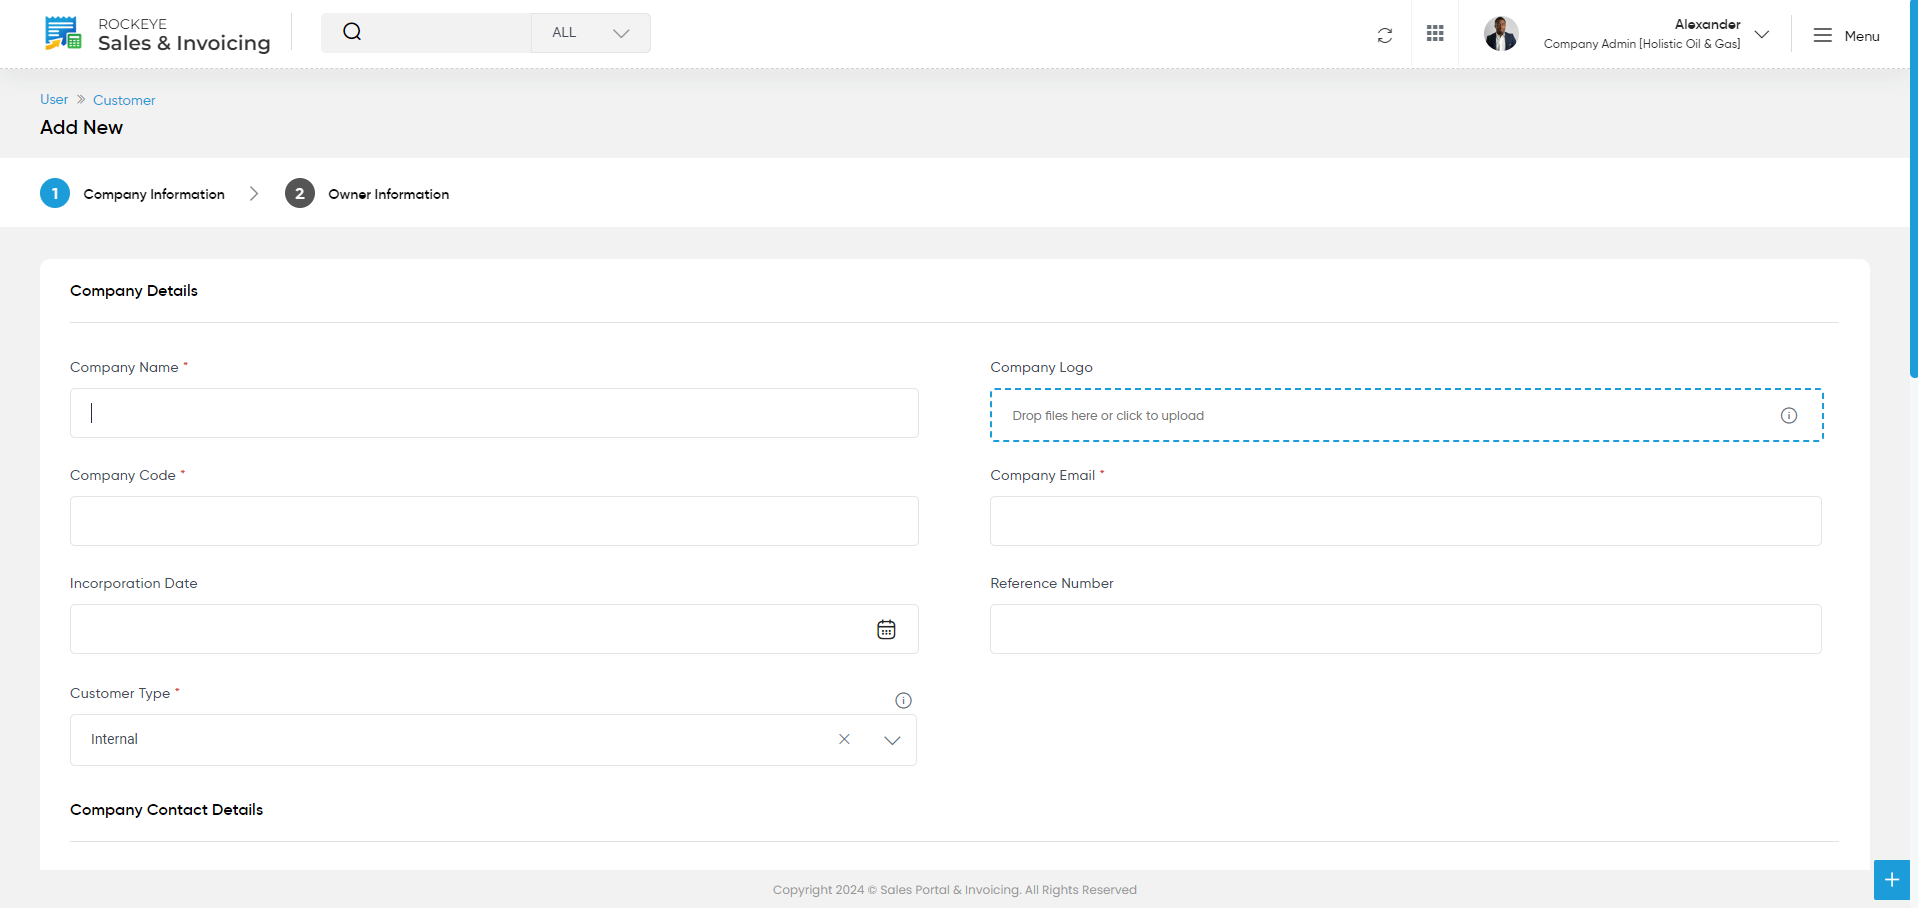Open the apps grid icon
The image size is (1918, 908).
click(x=1435, y=33)
